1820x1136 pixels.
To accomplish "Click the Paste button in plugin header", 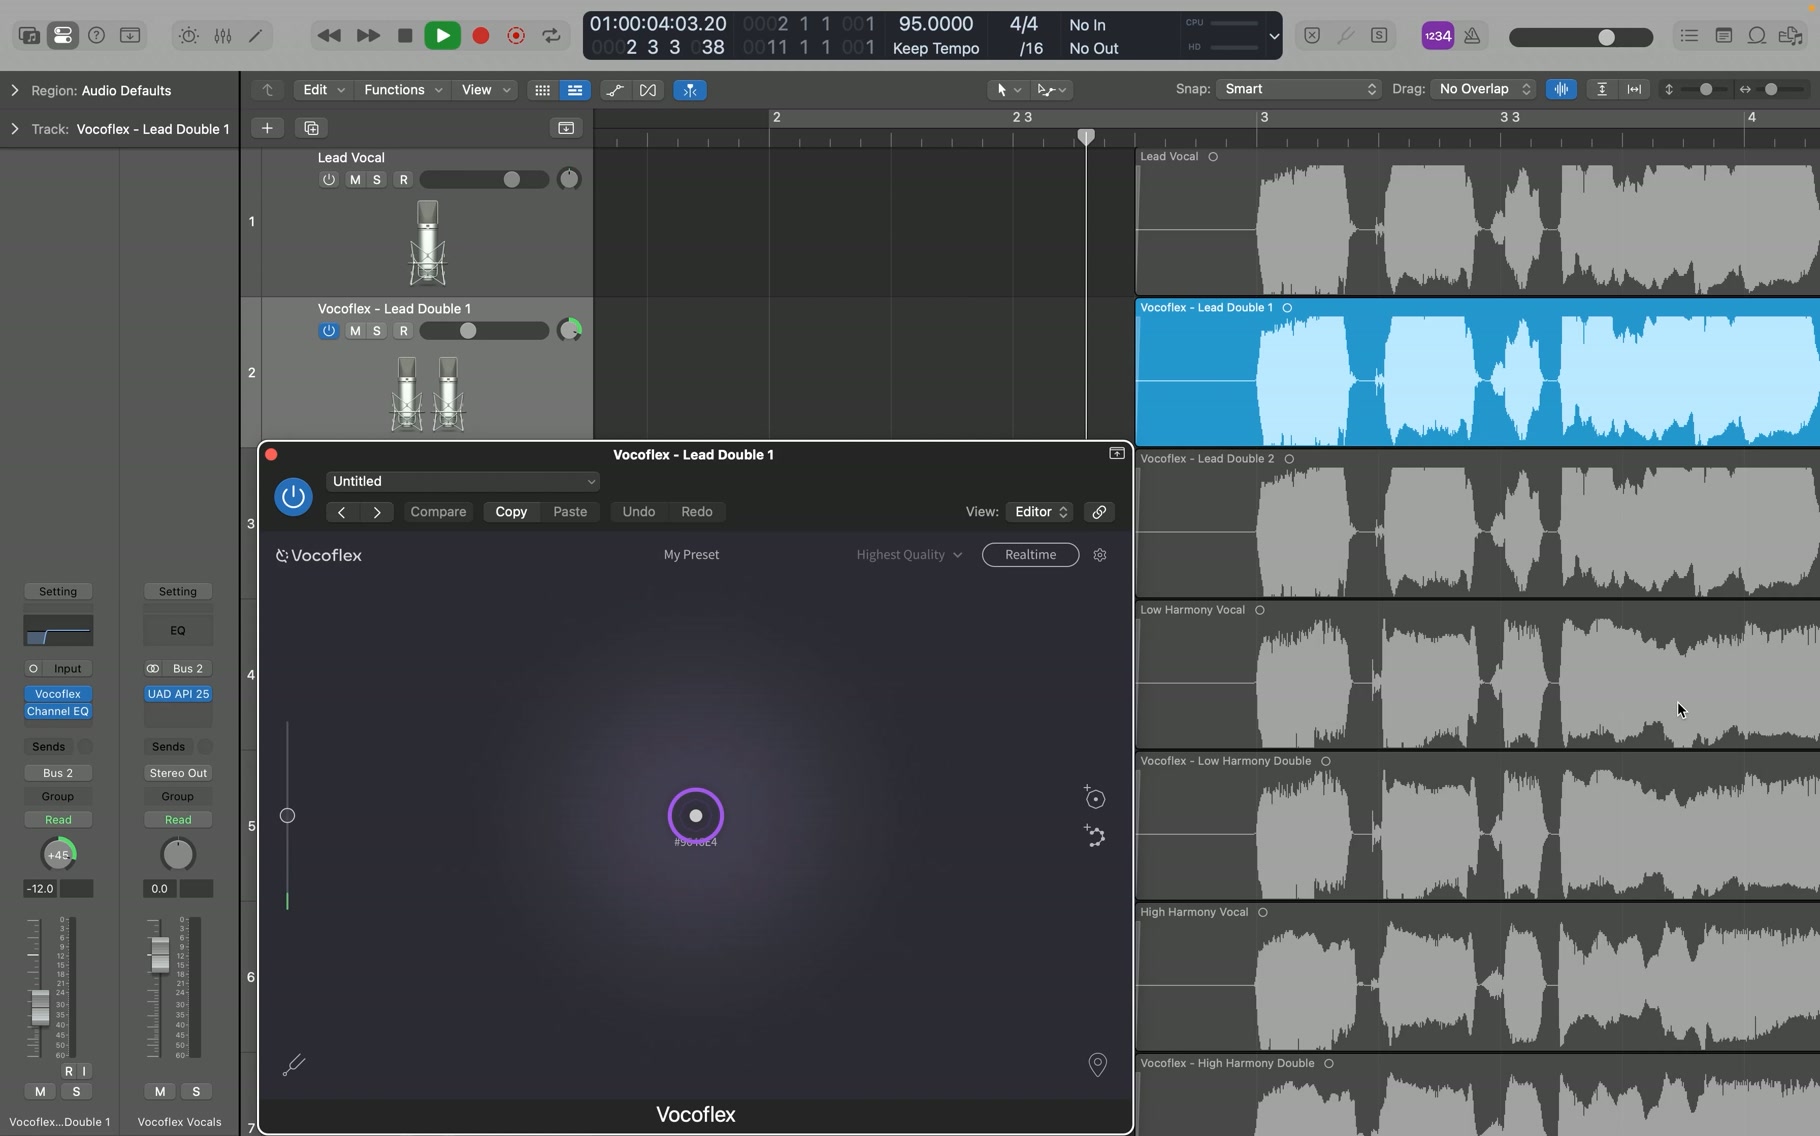I will 570,512.
